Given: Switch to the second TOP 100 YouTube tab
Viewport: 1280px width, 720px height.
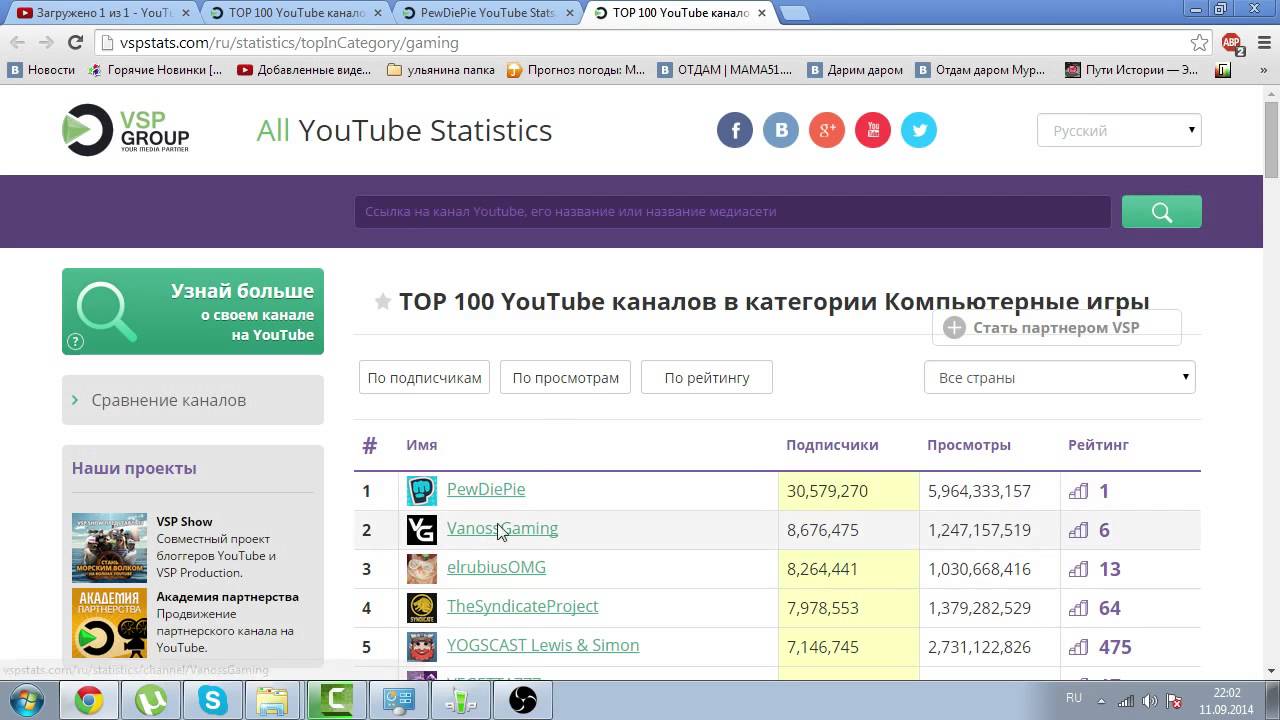Looking at the screenshot, I should pos(679,13).
